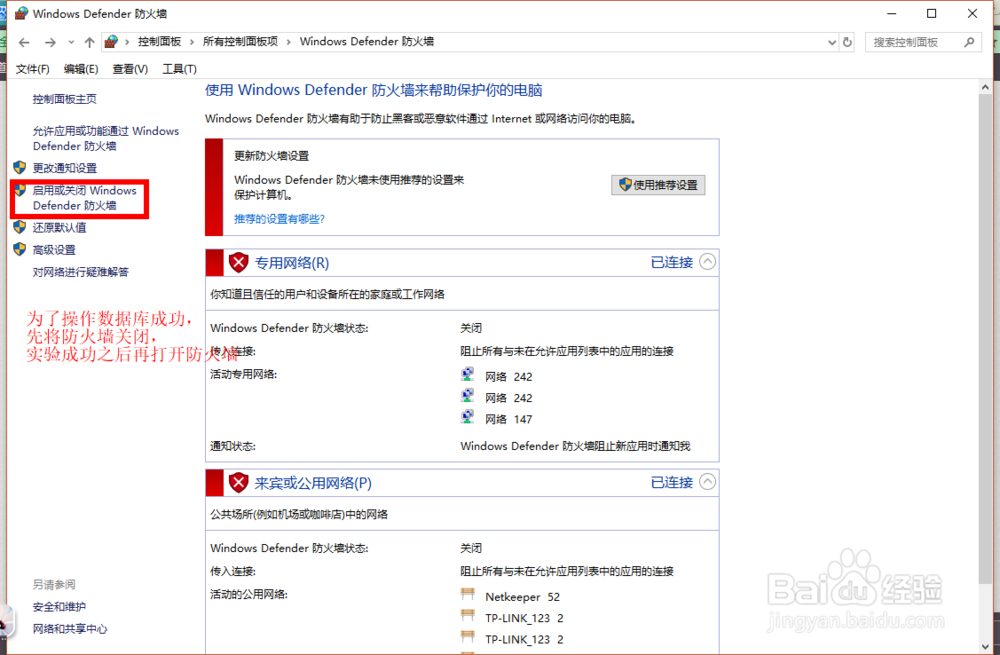
Task: Open 高级设置 link
Action: click(54, 250)
